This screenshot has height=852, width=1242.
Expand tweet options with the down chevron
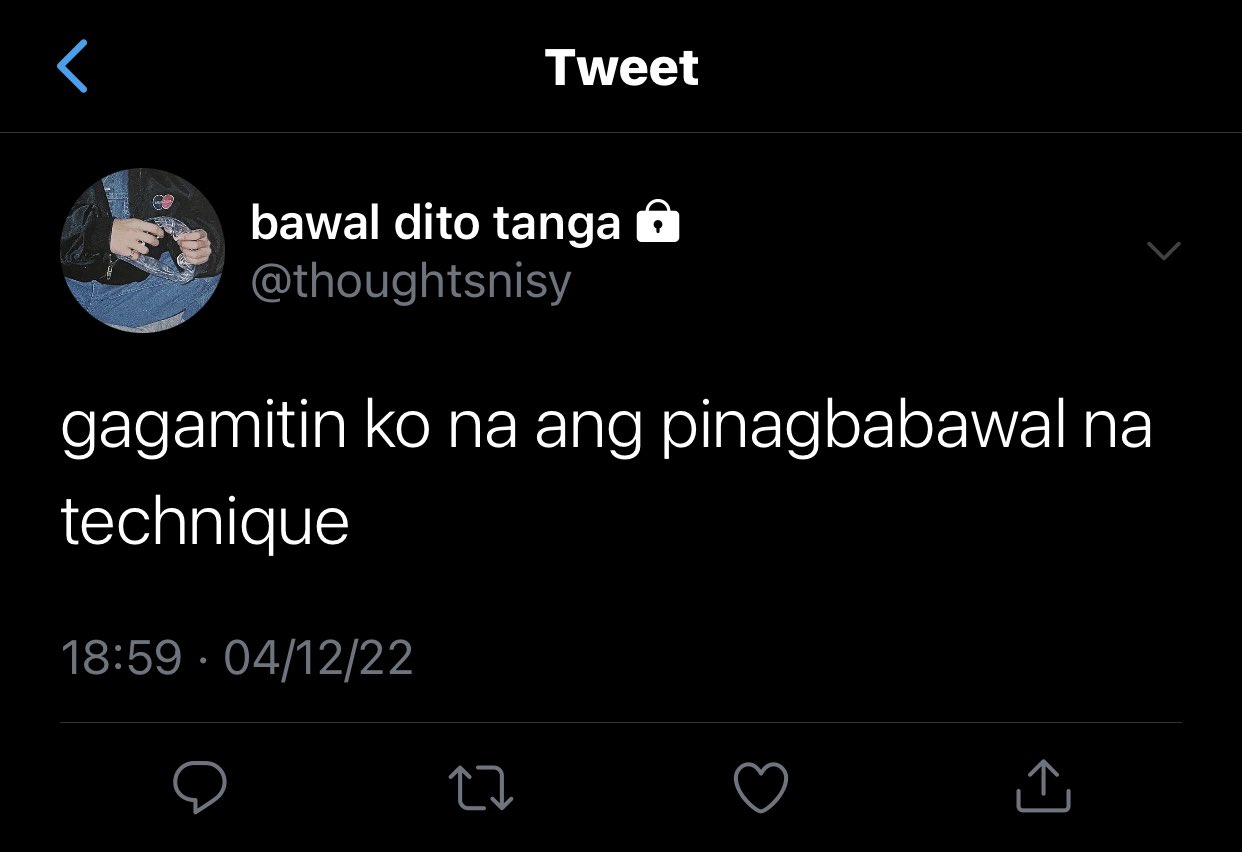click(x=1163, y=251)
